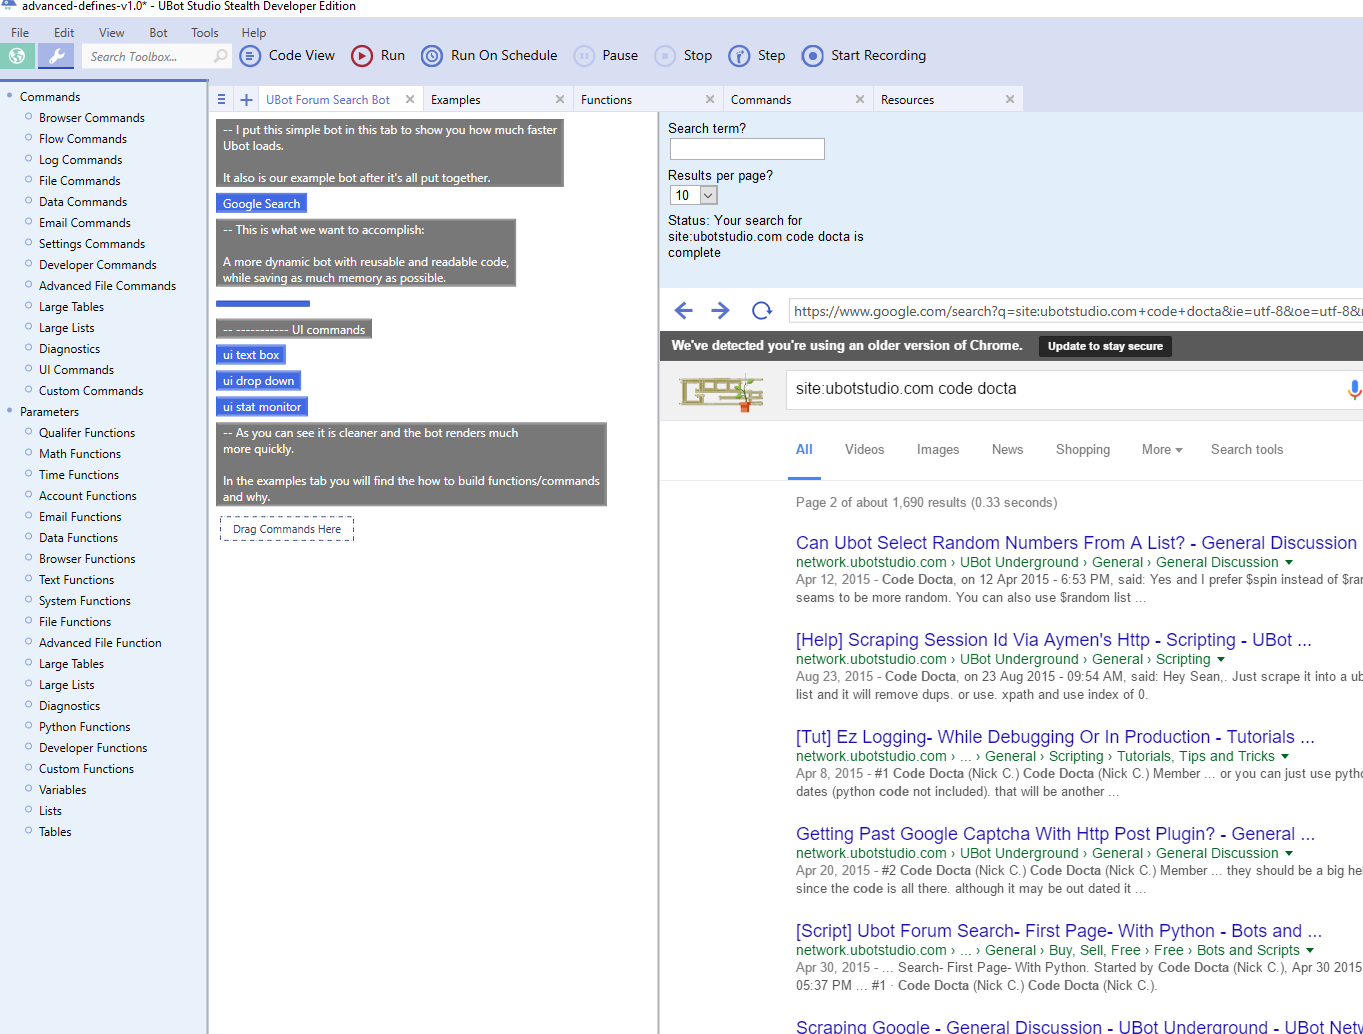Step through the script
The width and height of the screenshot is (1363, 1034).
click(757, 56)
